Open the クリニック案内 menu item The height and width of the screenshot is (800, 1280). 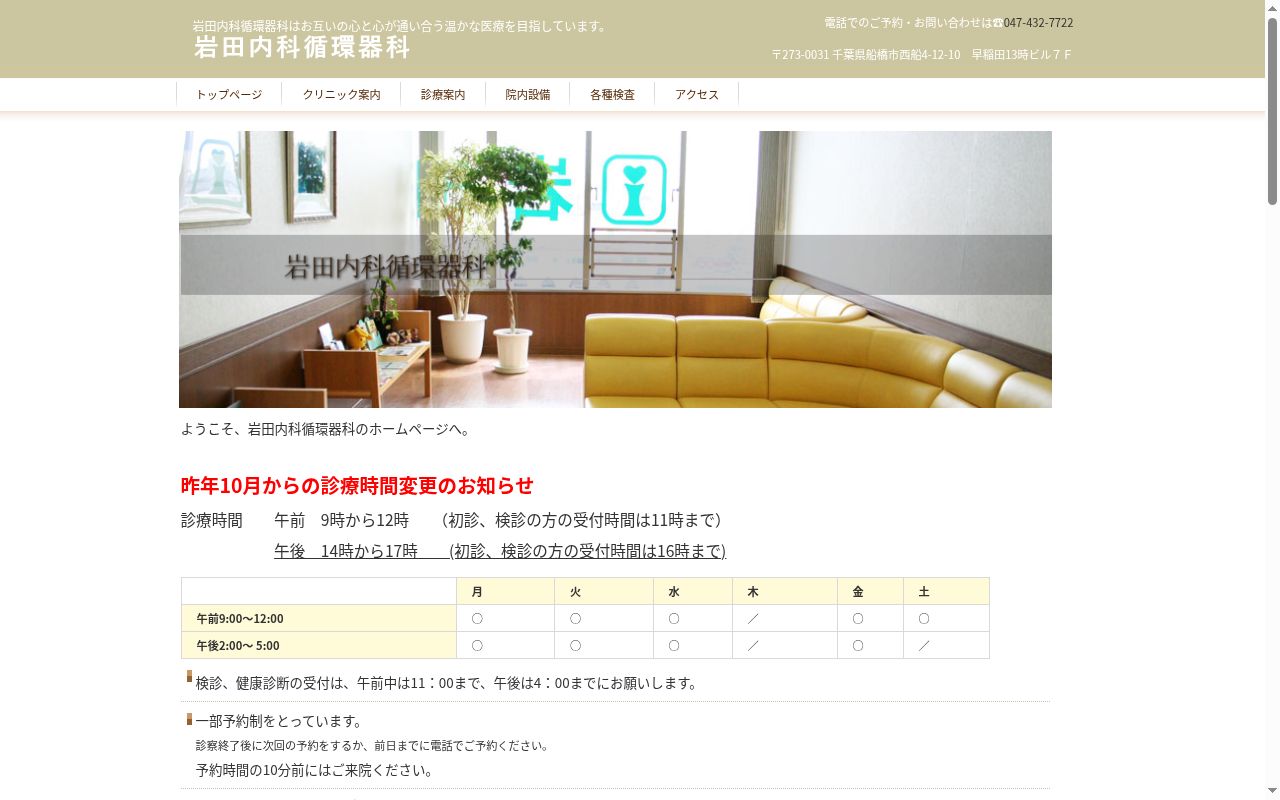[x=341, y=94]
